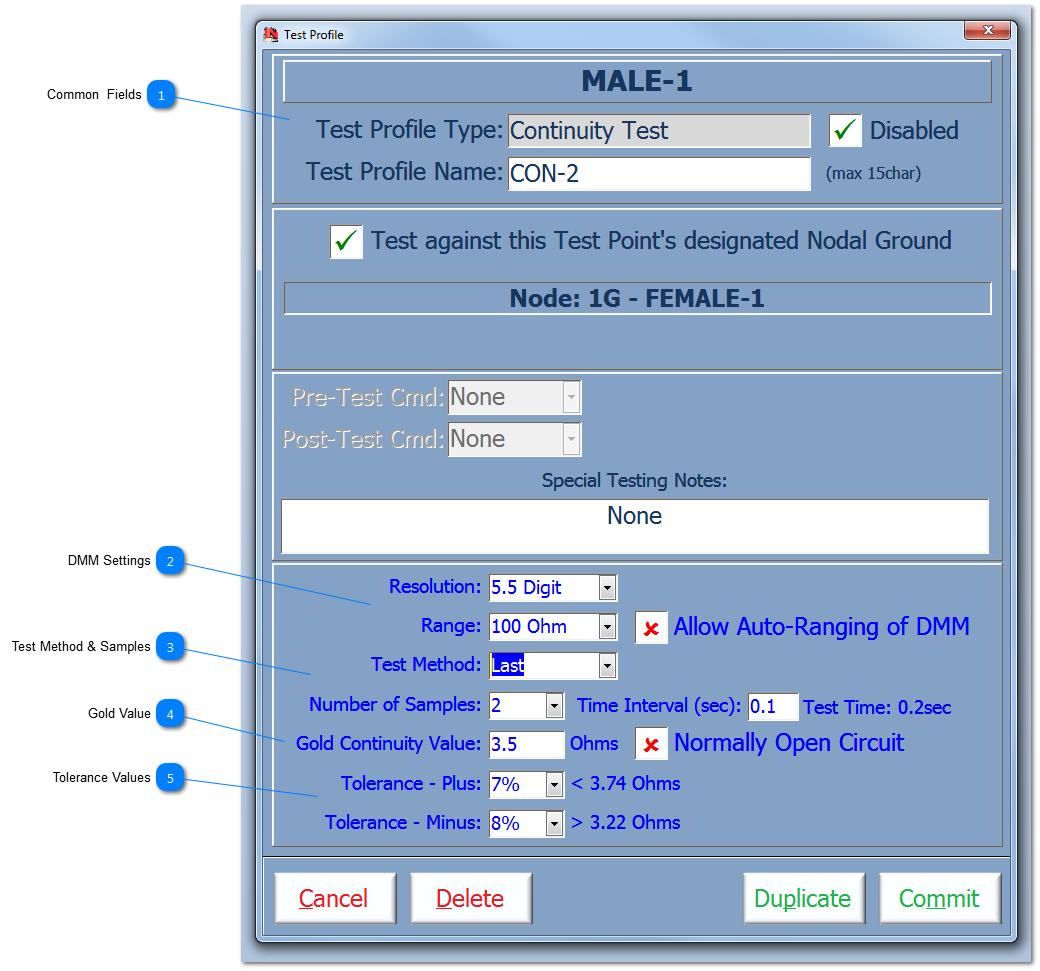Enable Allow Auto-Ranging of DMM
1040x971 pixels.
(651, 627)
